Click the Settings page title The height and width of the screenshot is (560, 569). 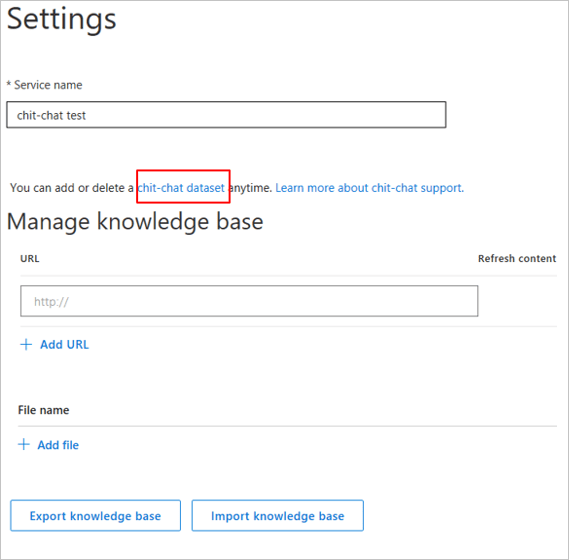(x=62, y=20)
